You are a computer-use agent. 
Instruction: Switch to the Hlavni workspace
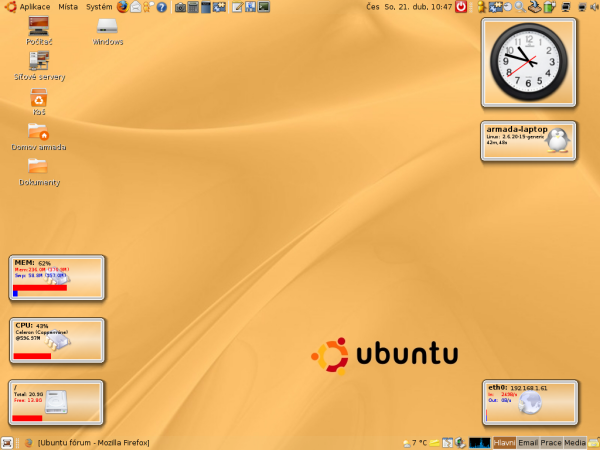pyautogui.click(x=504, y=443)
